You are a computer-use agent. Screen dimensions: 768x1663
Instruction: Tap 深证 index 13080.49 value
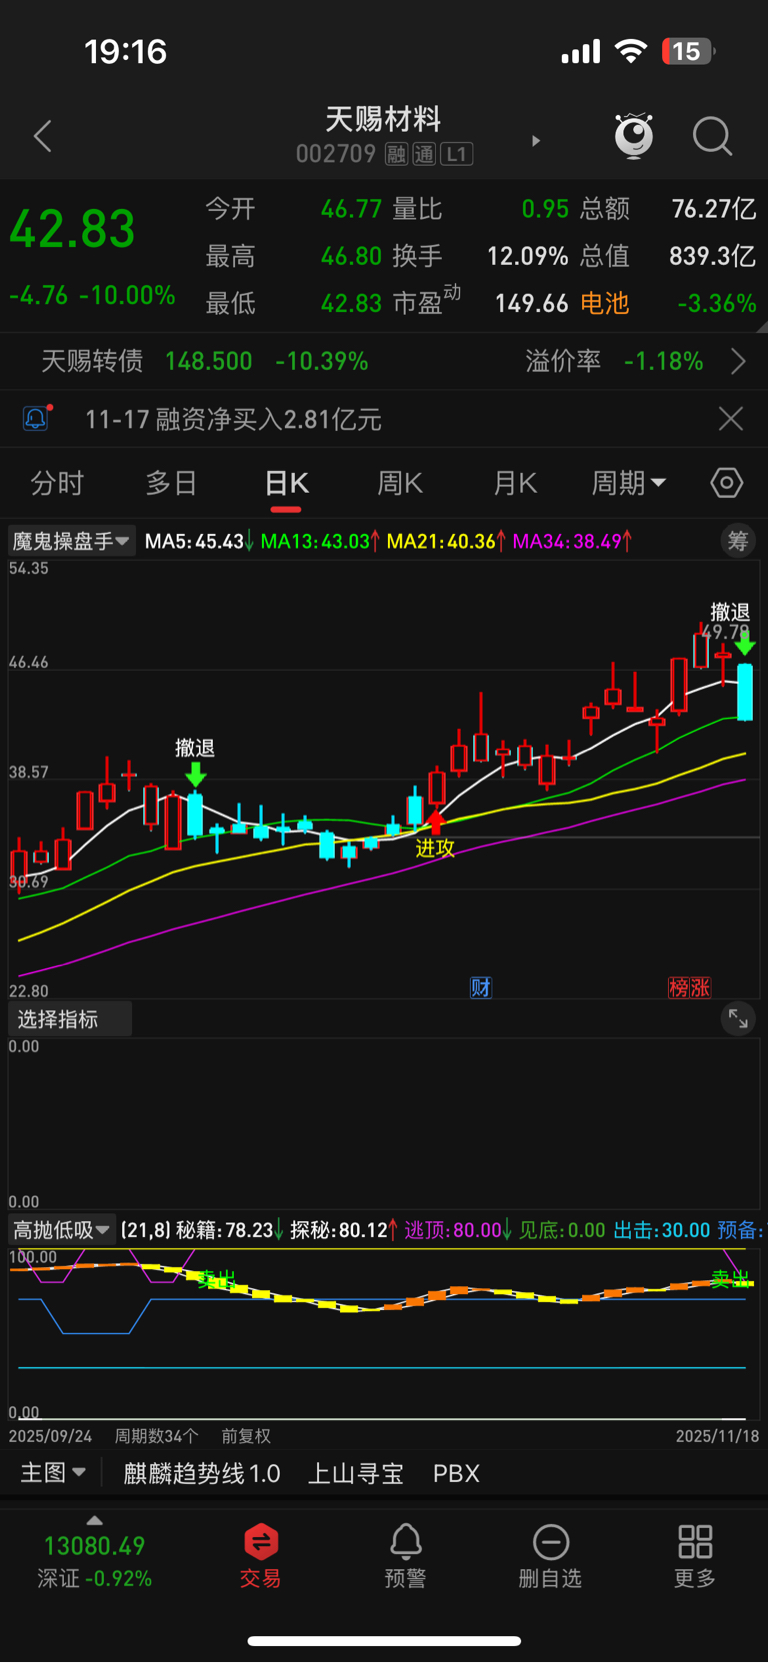[94, 1546]
